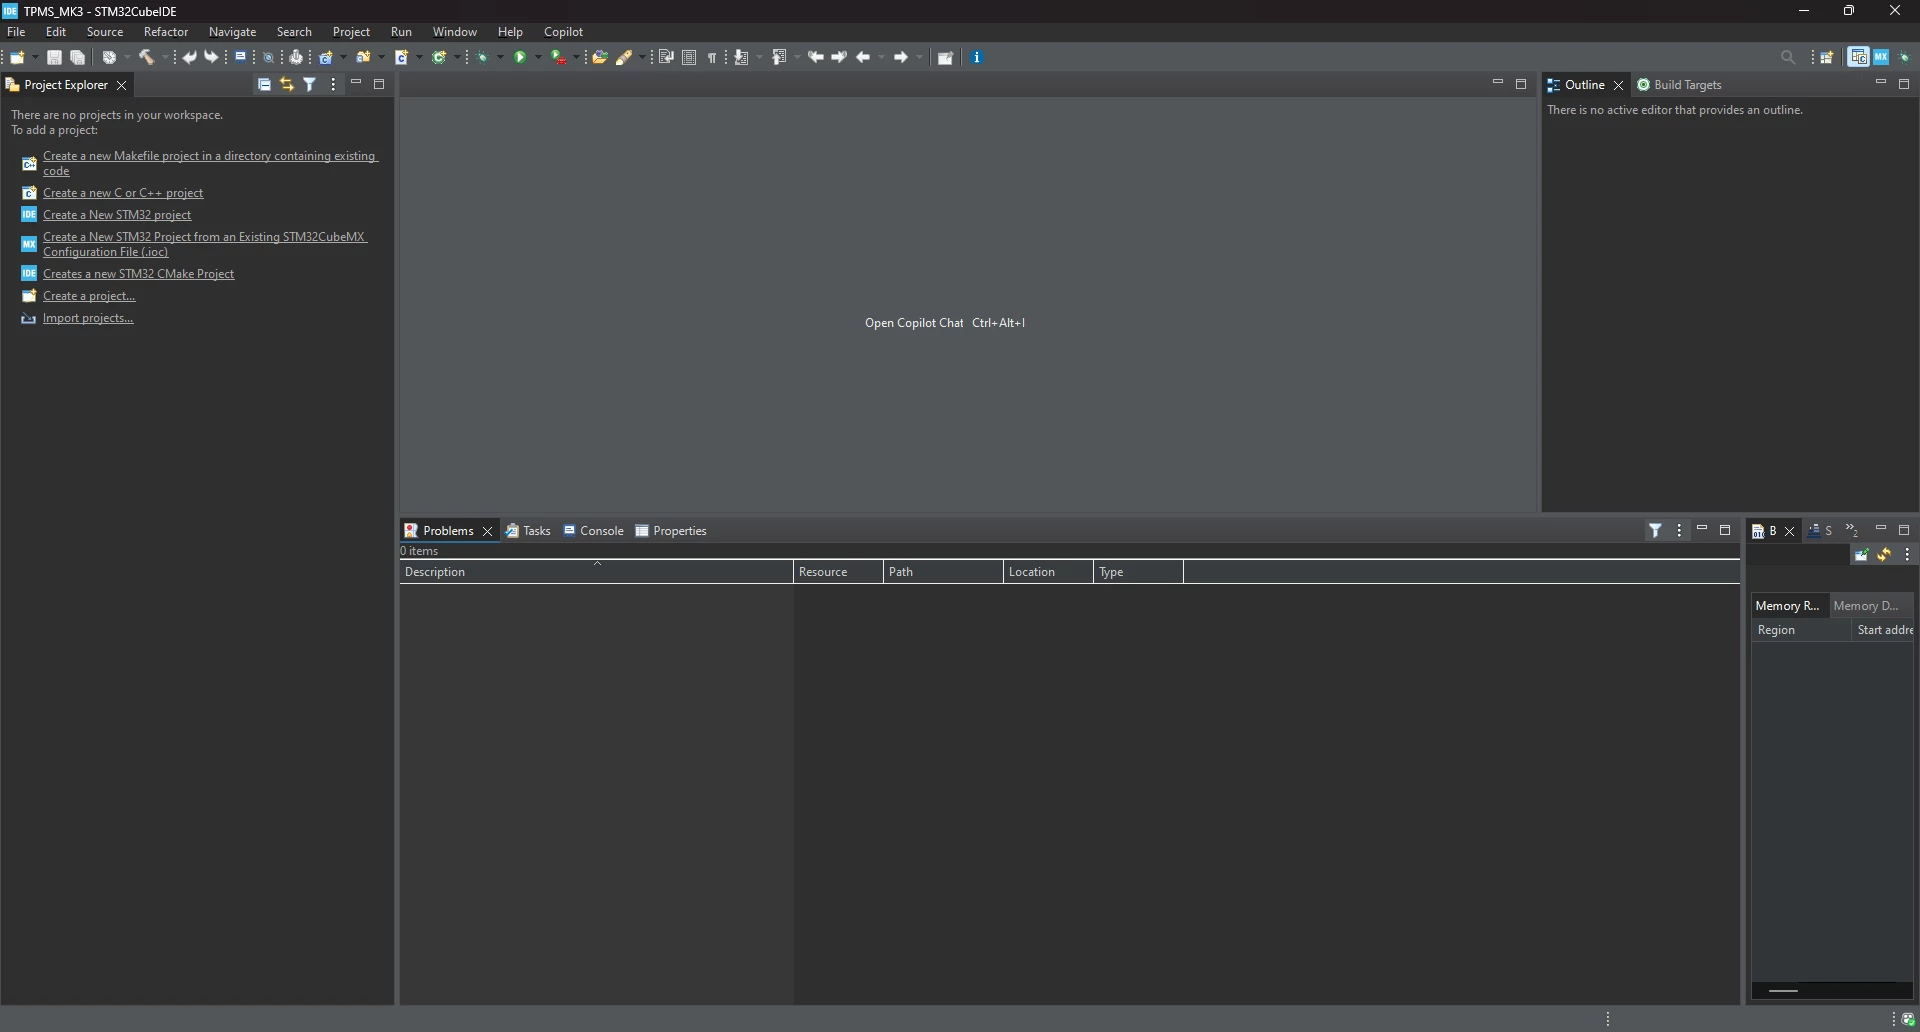Click the New file toolbar icon
Viewport: 1920px width, 1032px height.
pos(17,57)
